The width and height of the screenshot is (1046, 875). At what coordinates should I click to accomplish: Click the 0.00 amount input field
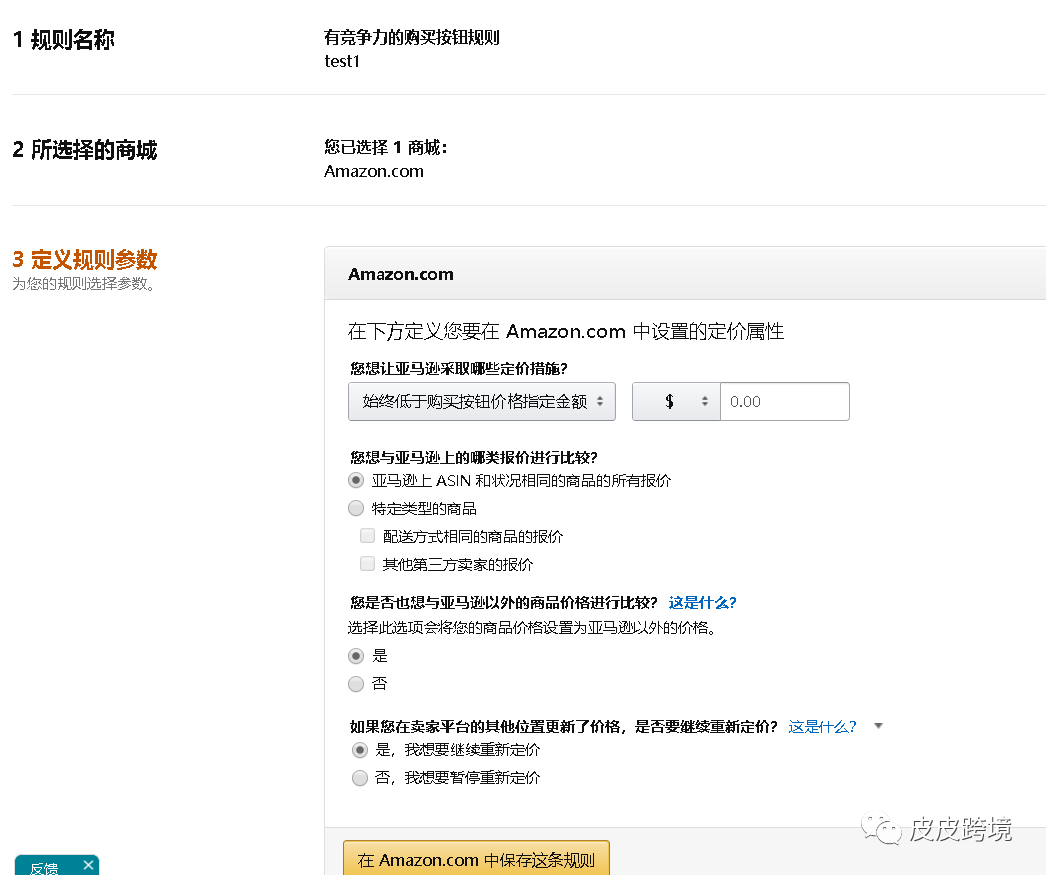[x=784, y=401]
